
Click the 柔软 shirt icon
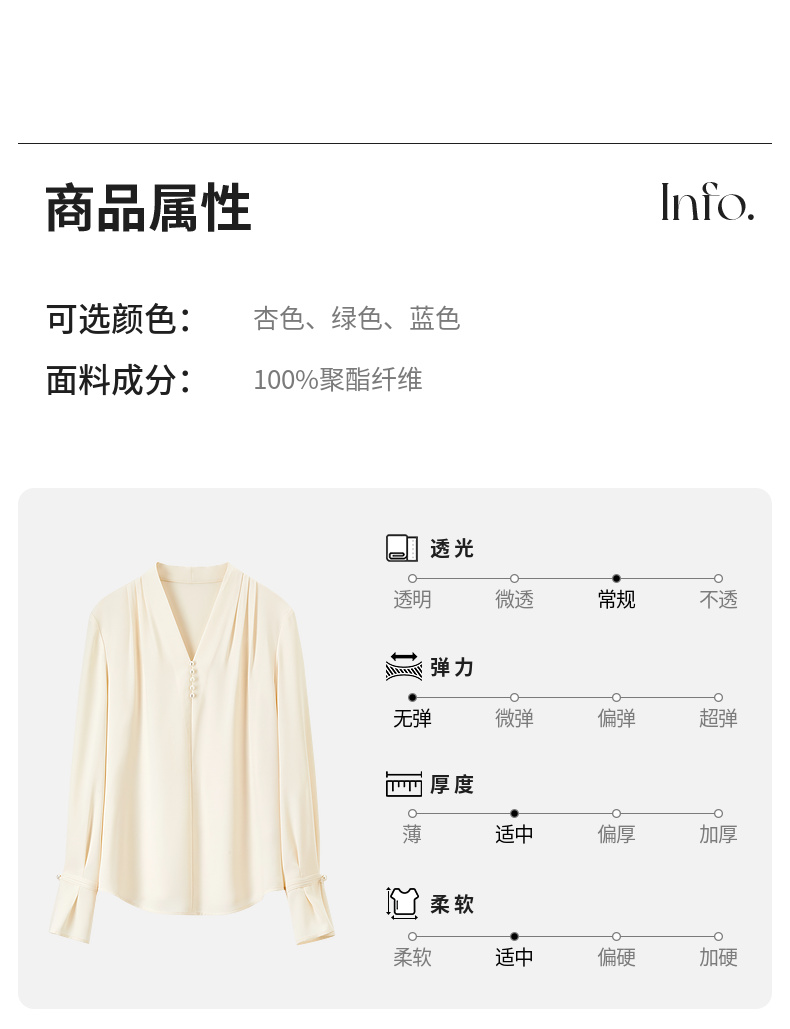[x=402, y=903]
